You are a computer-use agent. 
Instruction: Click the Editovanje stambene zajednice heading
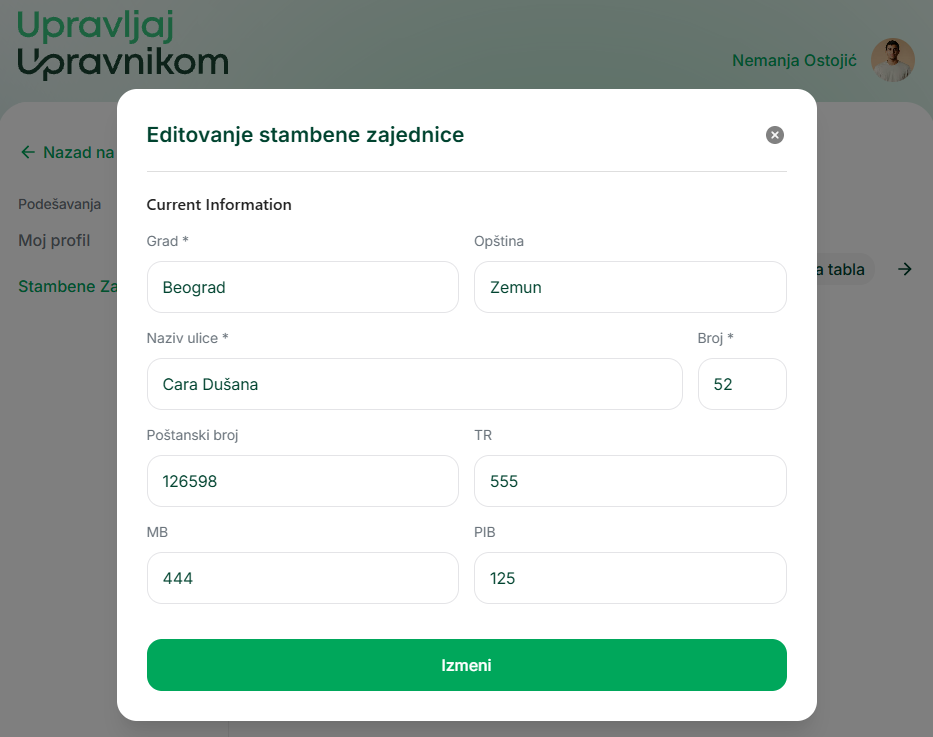305,135
